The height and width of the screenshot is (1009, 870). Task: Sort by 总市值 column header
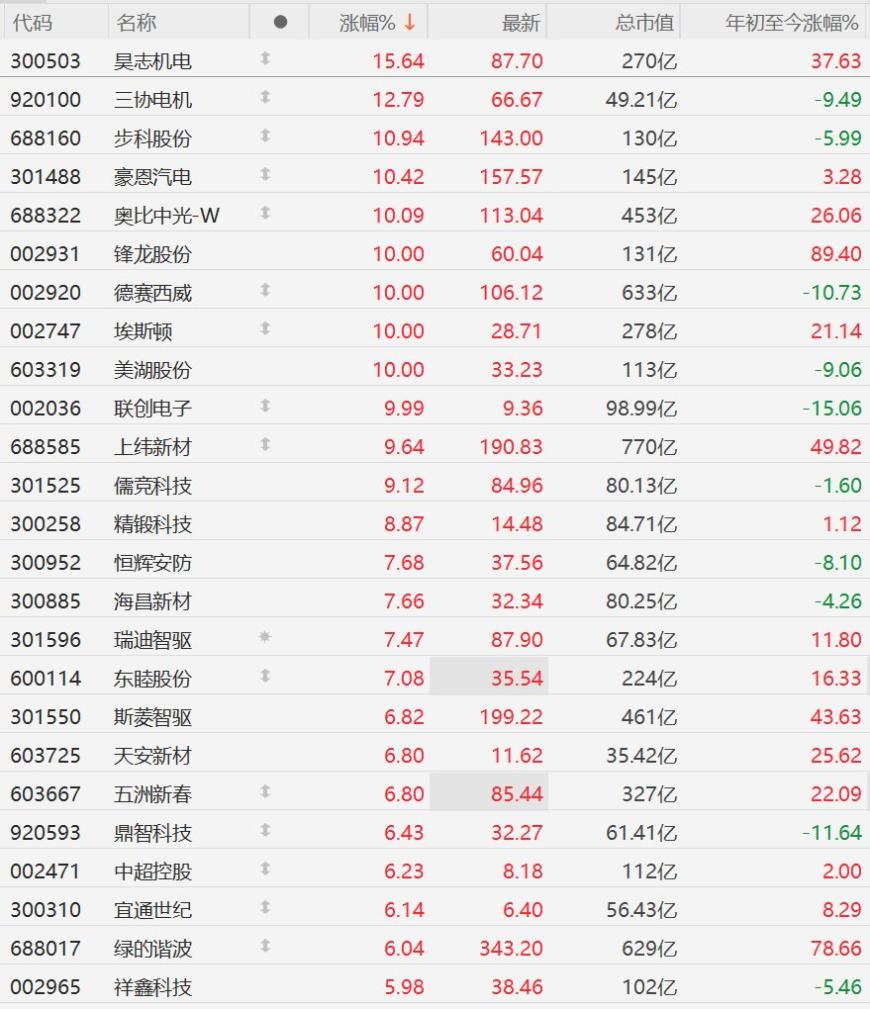click(x=644, y=23)
